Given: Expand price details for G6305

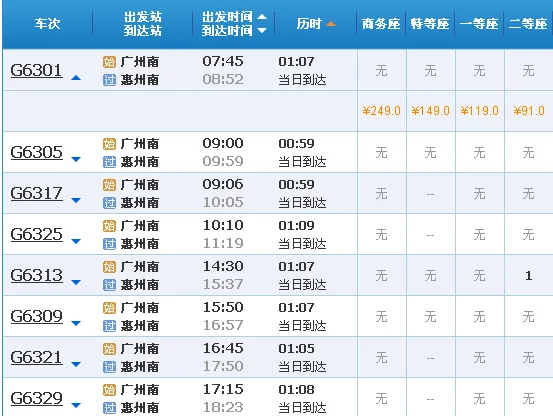Looking at the screenshot, I should [x=76, y=160].
